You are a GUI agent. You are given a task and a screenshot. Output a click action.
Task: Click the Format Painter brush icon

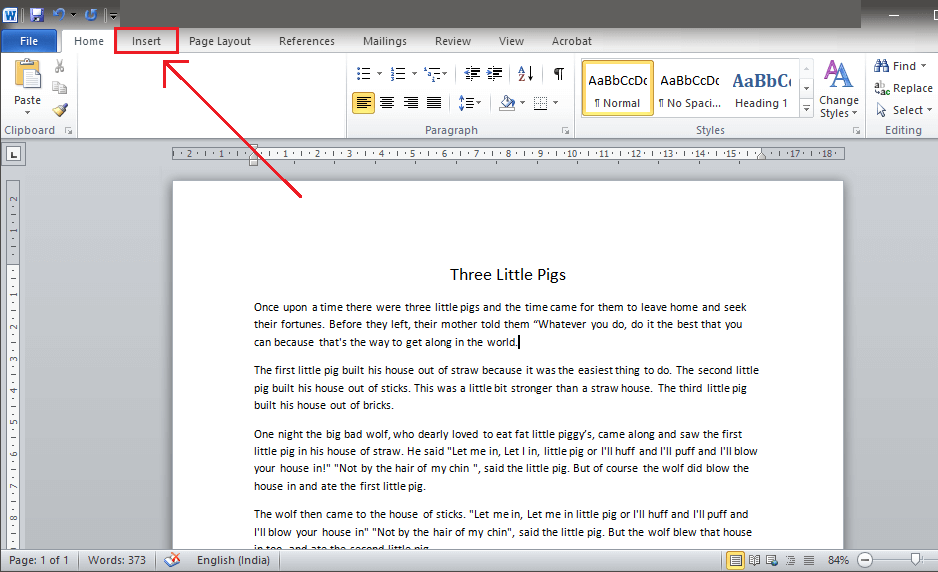point(60,110)
